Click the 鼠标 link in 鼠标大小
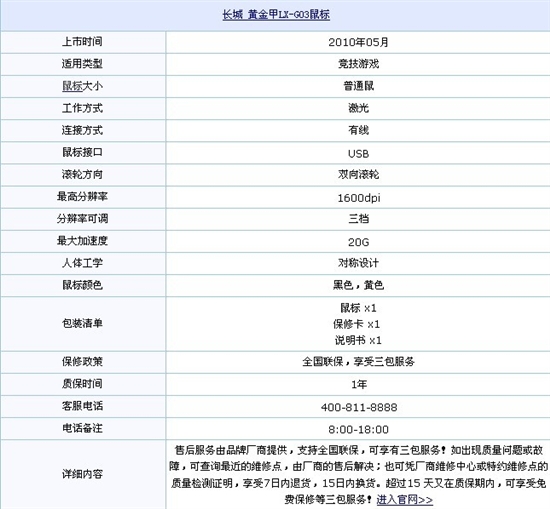 (x=72, y=86)
